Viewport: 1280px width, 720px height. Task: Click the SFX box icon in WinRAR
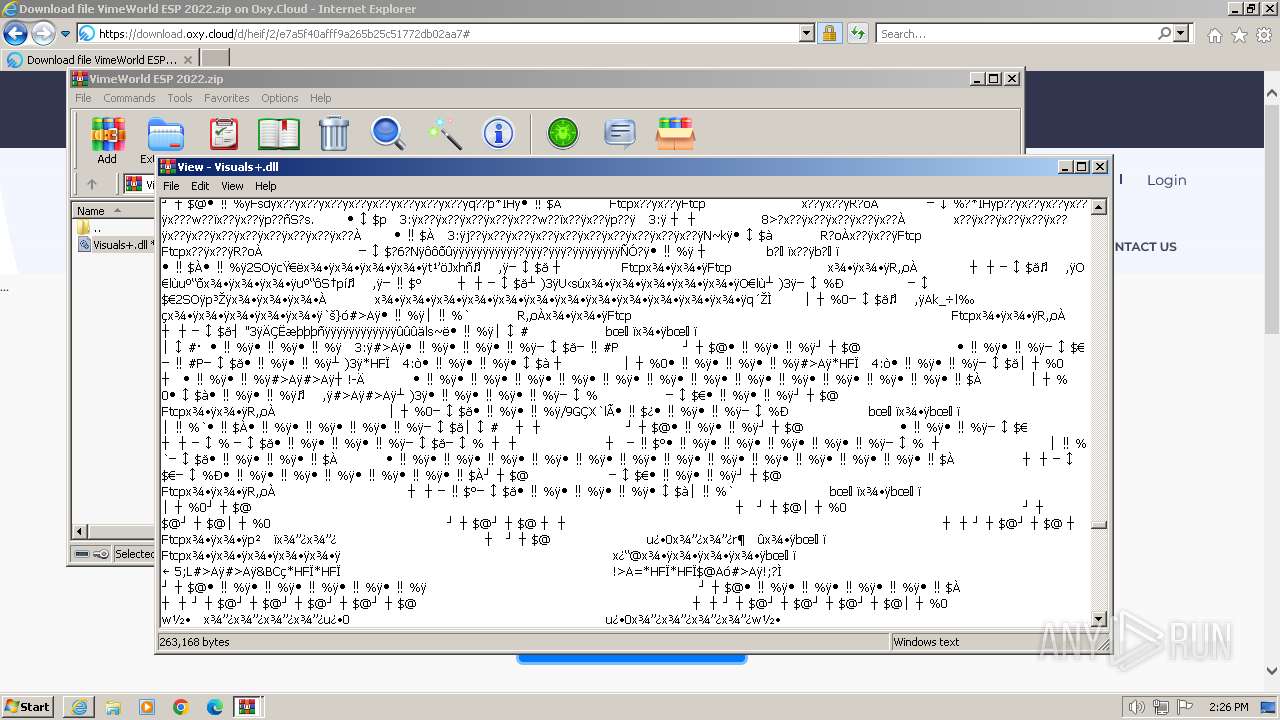click(x=675, y=134)
